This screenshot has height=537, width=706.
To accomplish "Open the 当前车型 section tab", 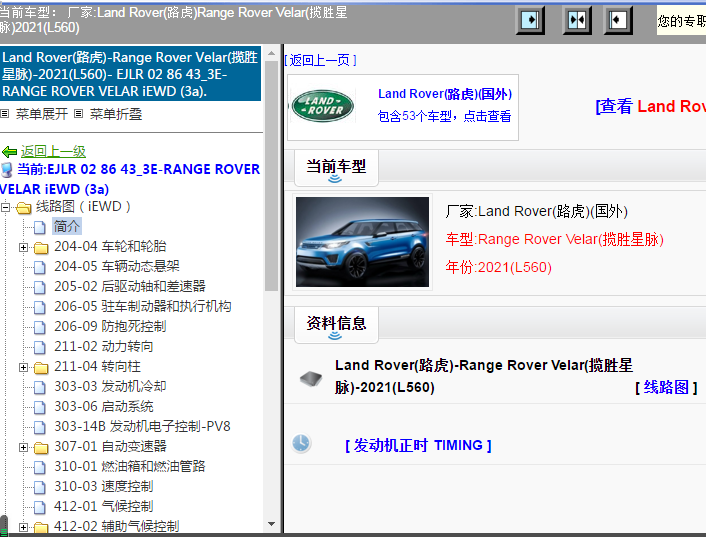I will (336, 168).
